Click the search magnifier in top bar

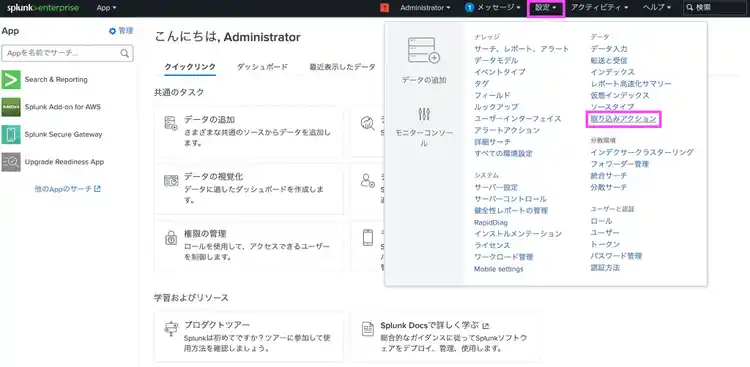690,8
